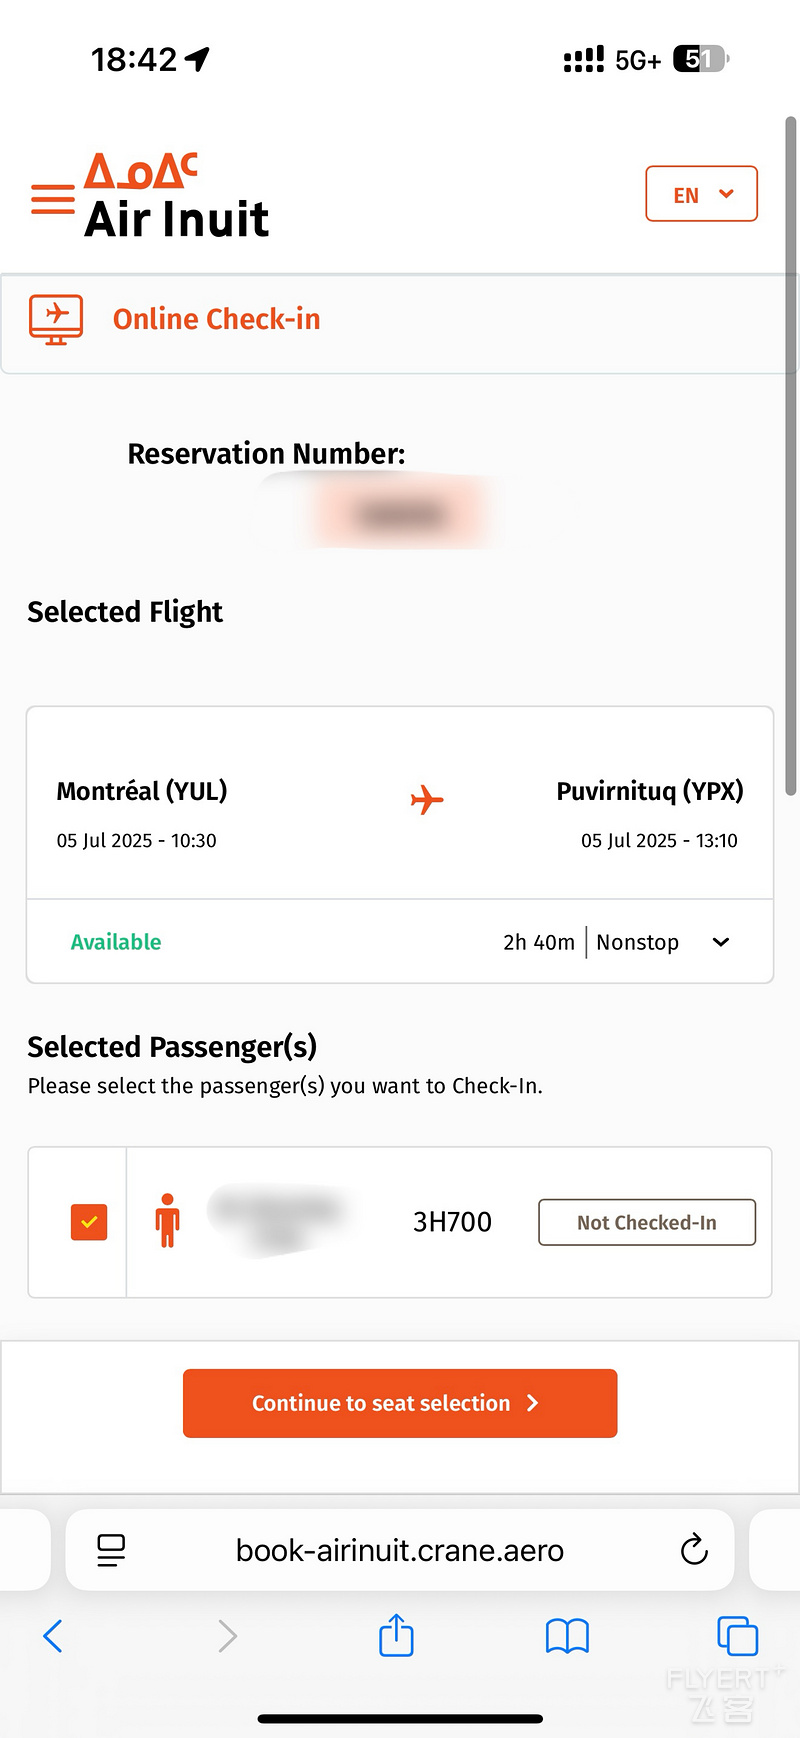The height and width of the screenshot is (1738, 800).
Task: Continue to seat selection
Action: tap(400, 1403)
